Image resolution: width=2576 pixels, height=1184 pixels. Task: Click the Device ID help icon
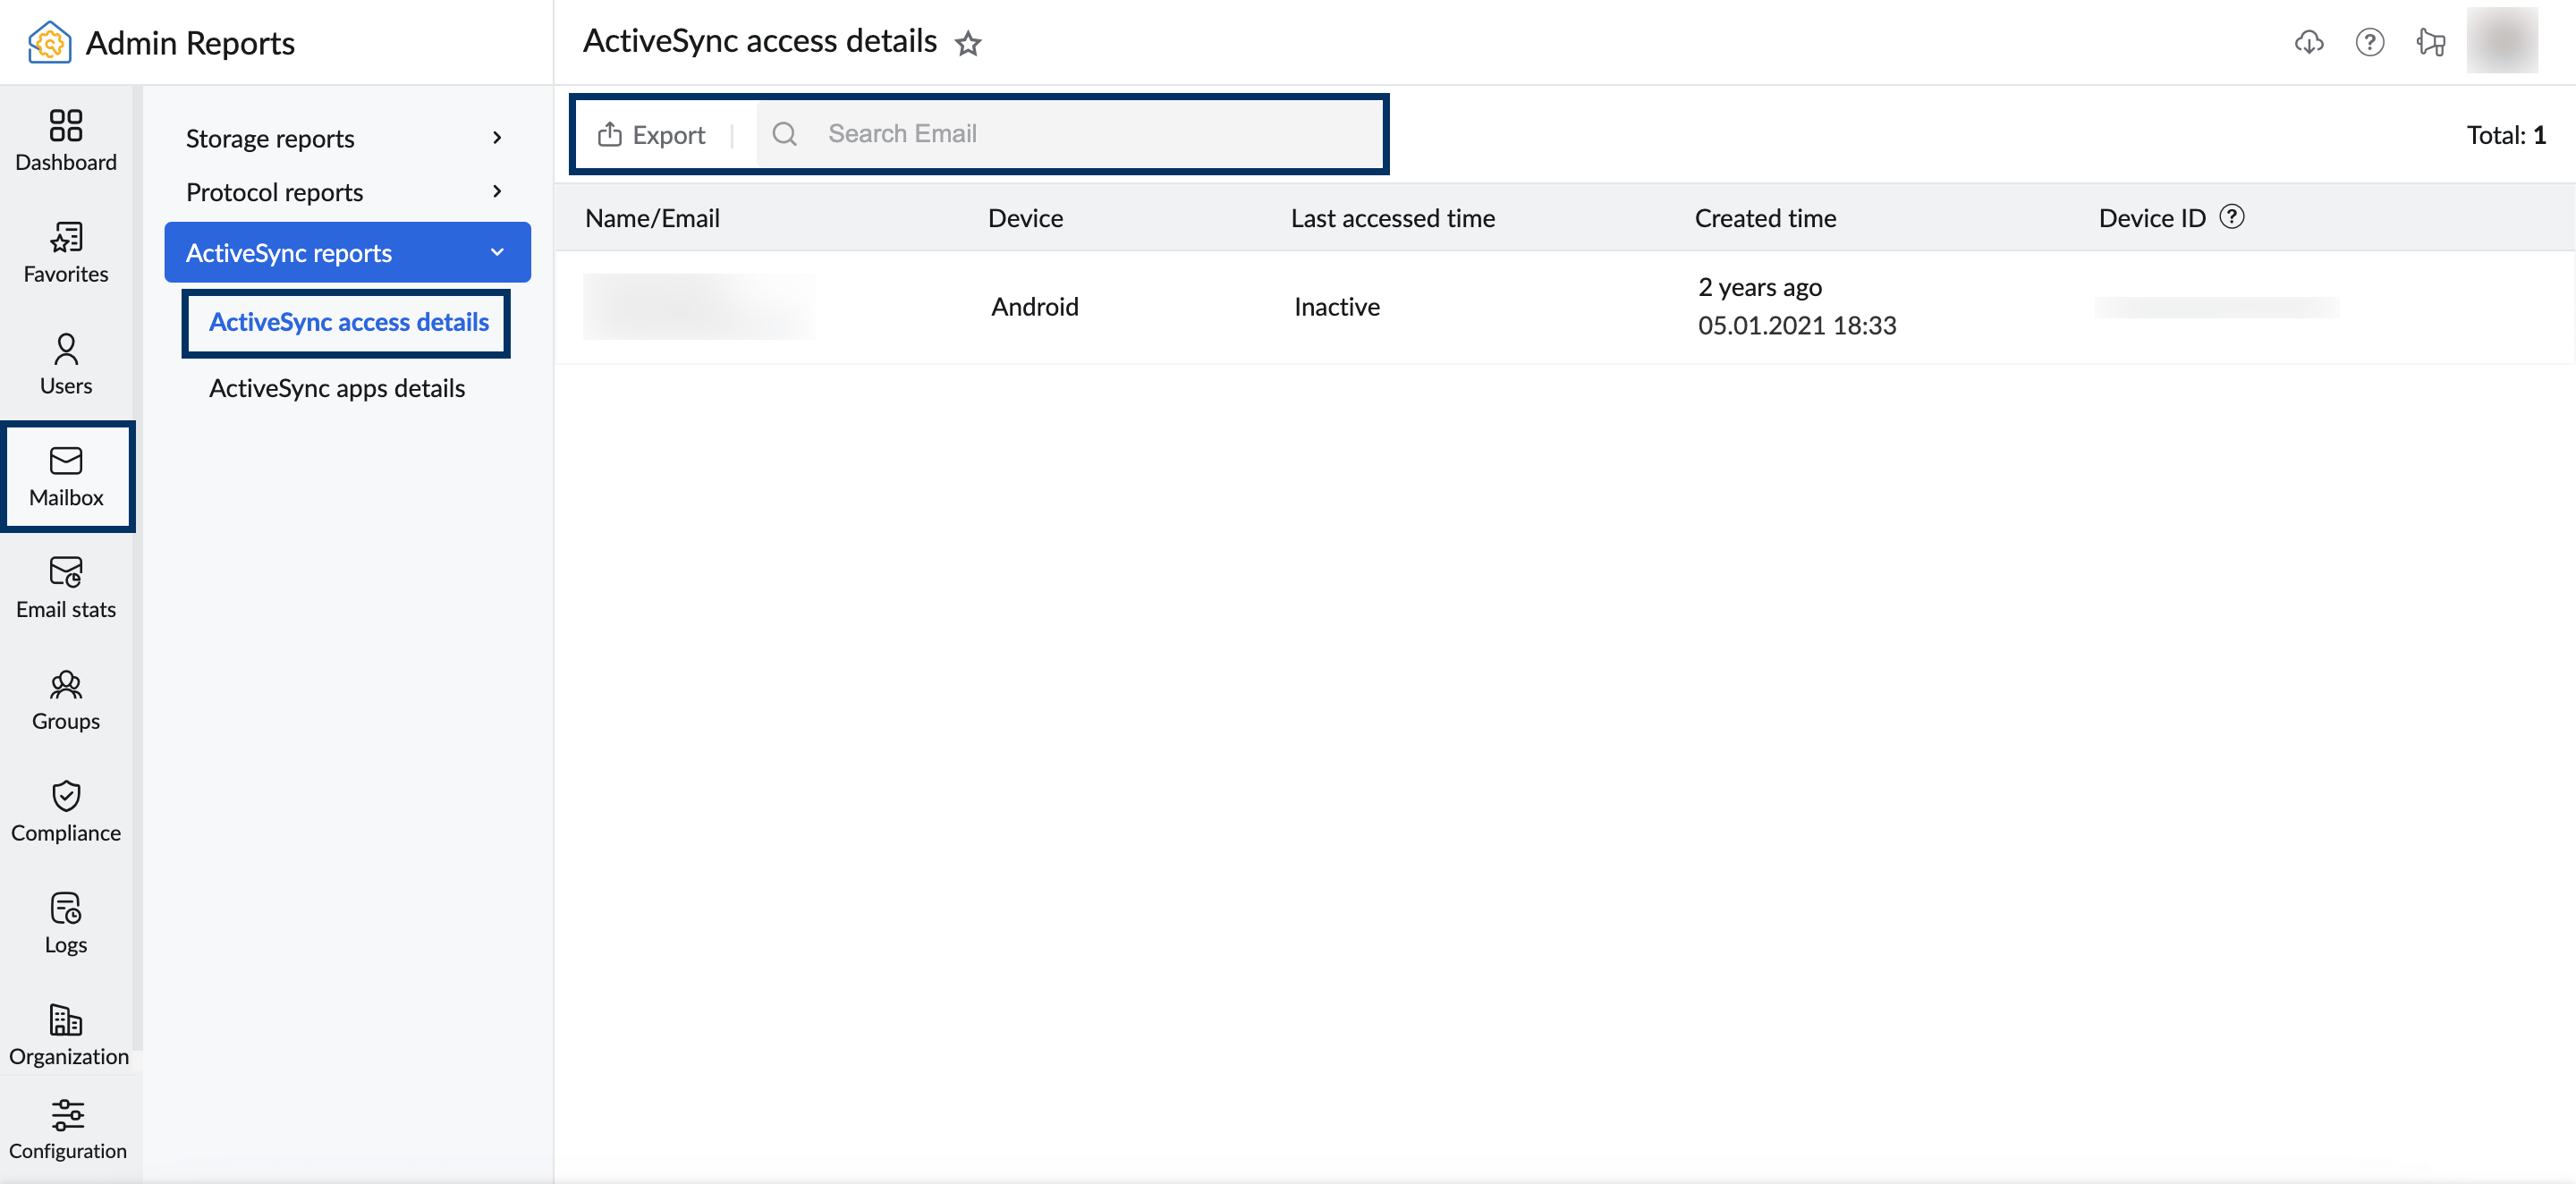(2231, 217)
